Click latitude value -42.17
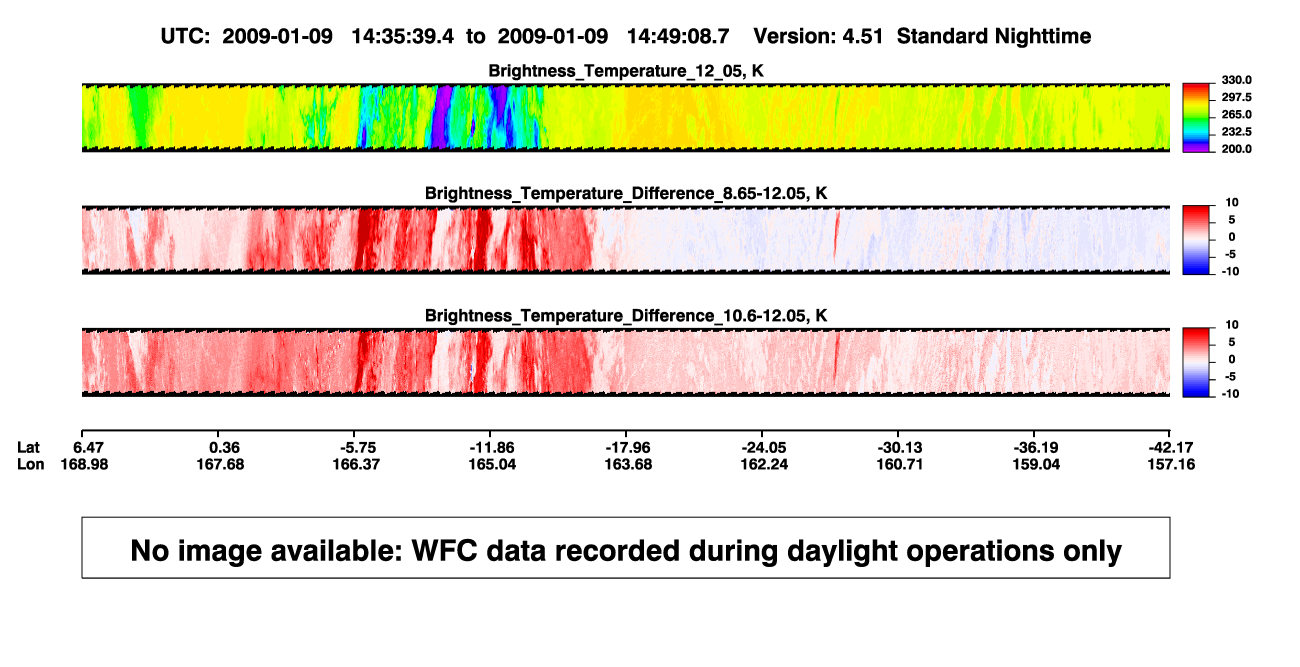This screenshot has width=1300, height=667. click(x=1171, y=447)
